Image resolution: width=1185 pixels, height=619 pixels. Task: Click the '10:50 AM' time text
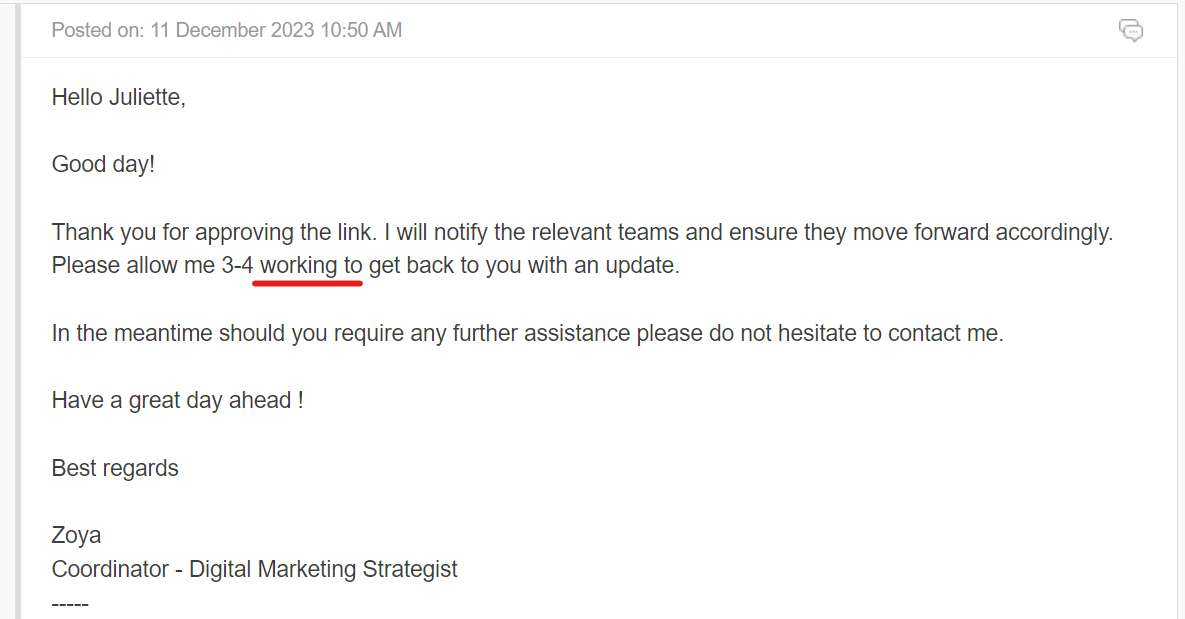coord(361,30)
